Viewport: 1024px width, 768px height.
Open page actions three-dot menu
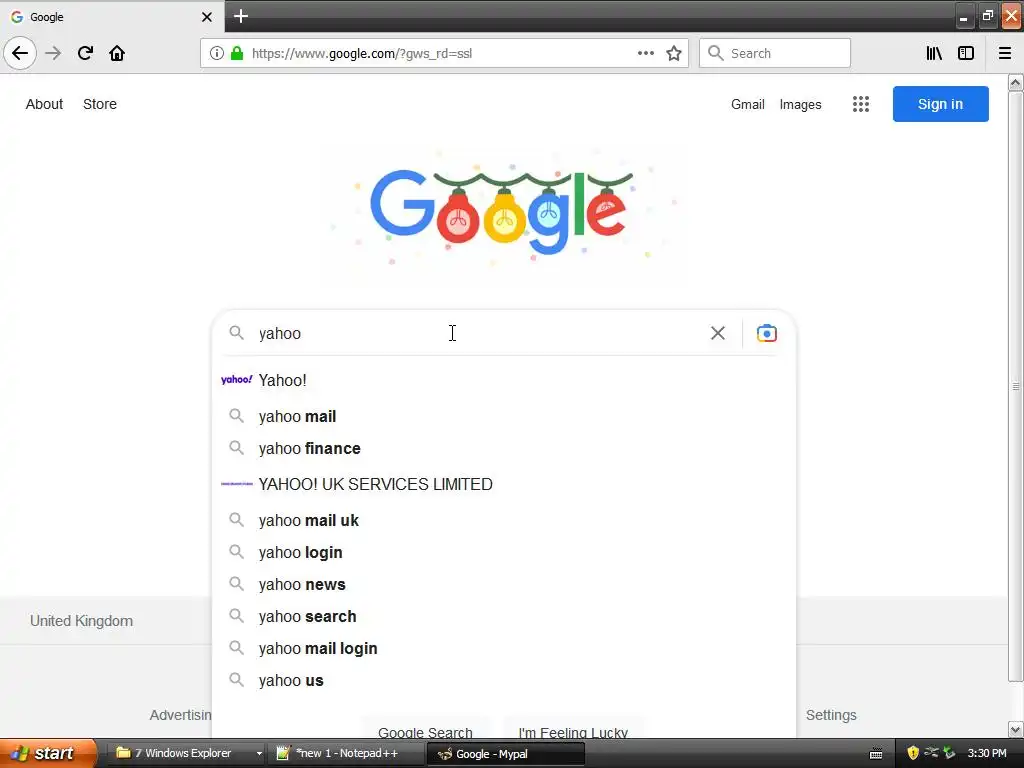(x=646, y=53)
